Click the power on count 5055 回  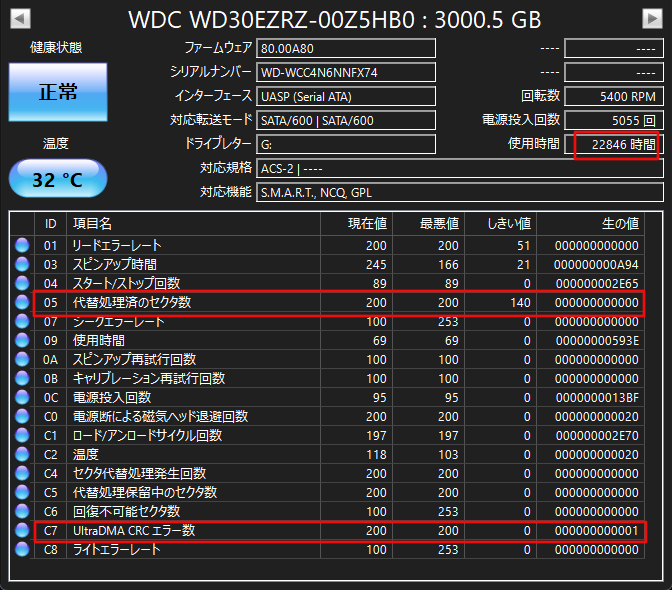(614, 120)
